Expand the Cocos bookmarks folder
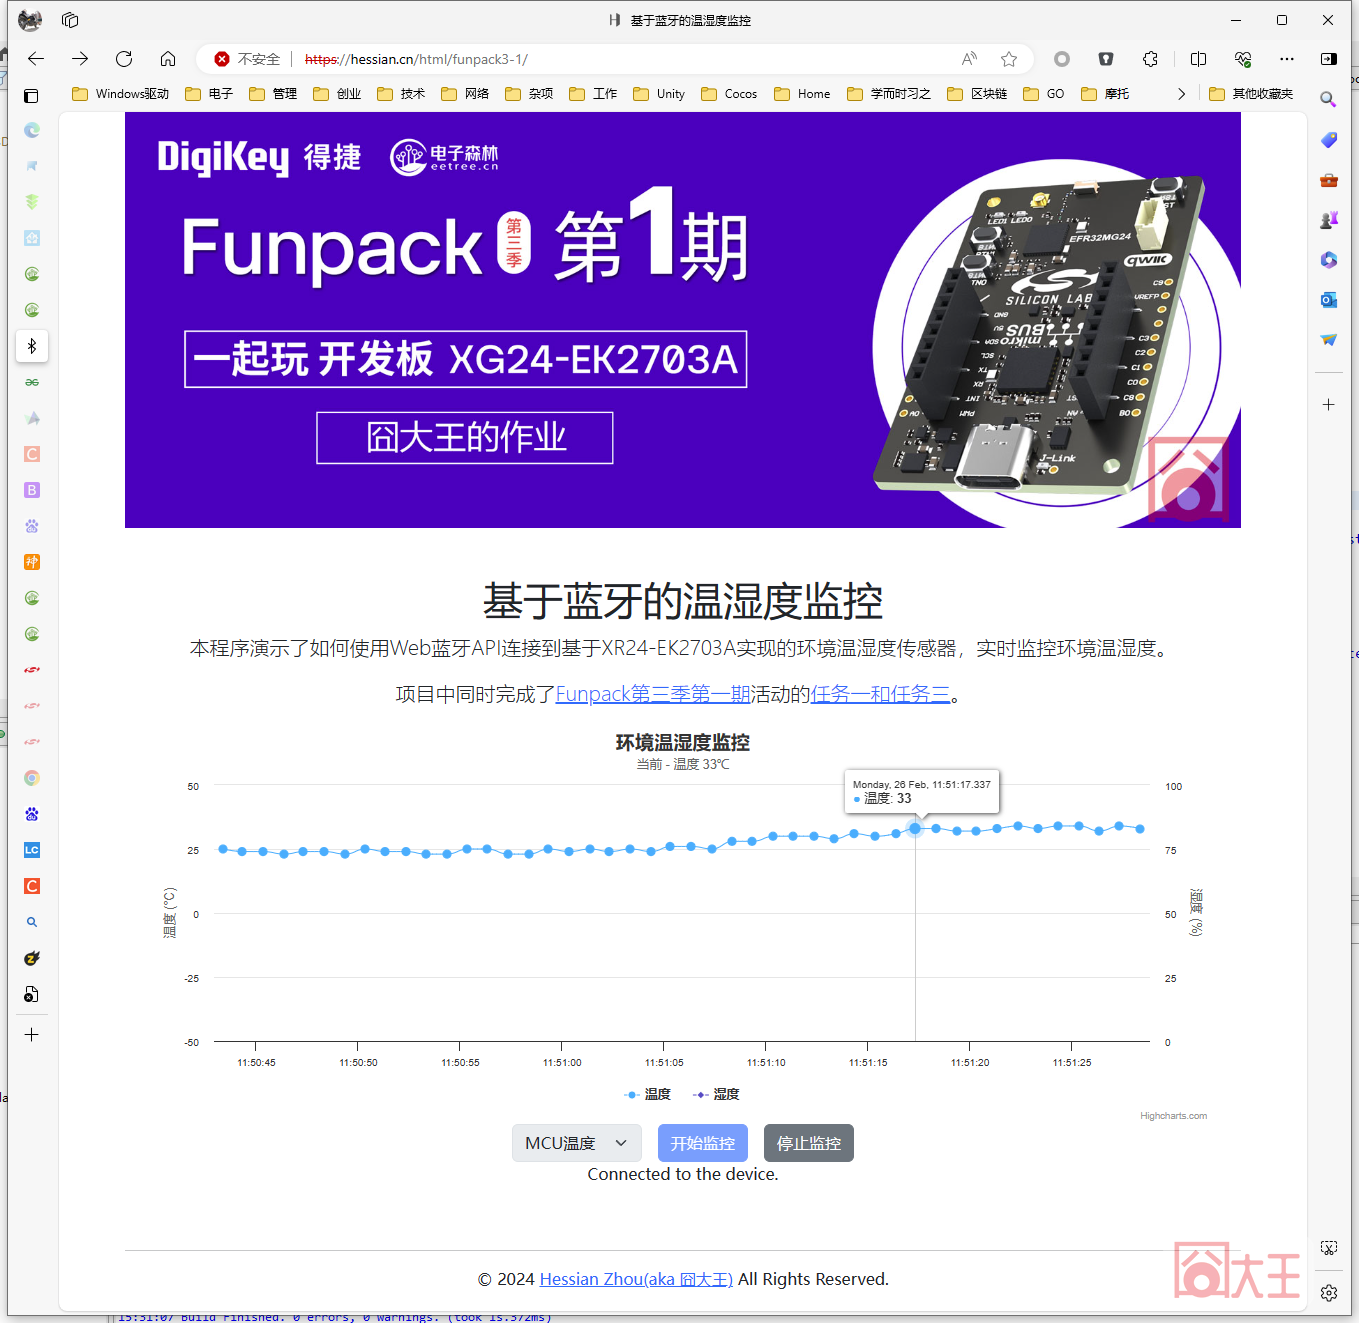The width and height of the screenshot is (1359, 1323). pyautogui.click(x=729, y=94)
